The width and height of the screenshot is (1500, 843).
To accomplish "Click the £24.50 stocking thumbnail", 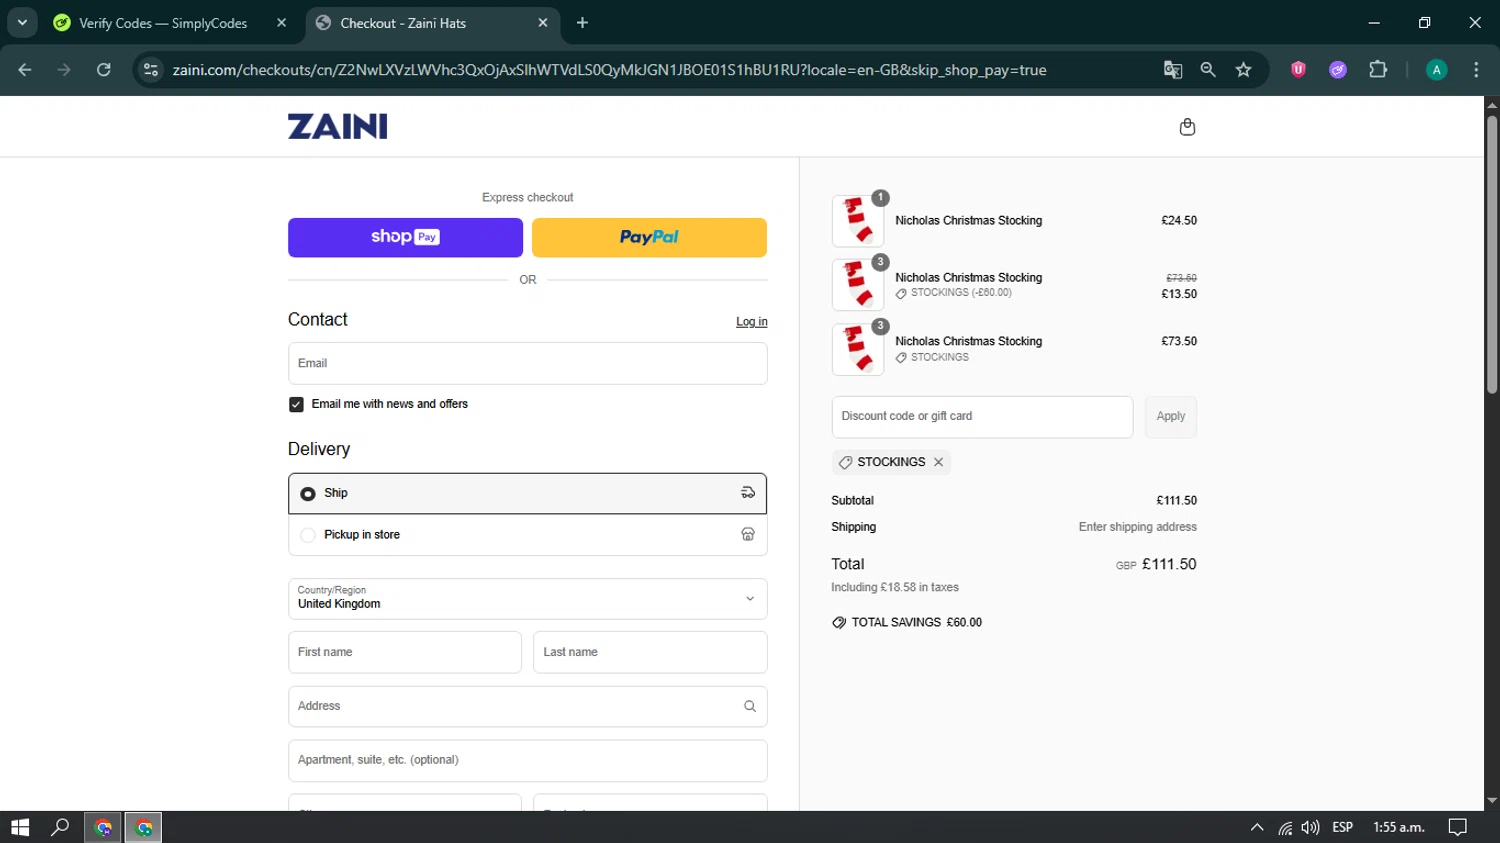I will point(858,221).
